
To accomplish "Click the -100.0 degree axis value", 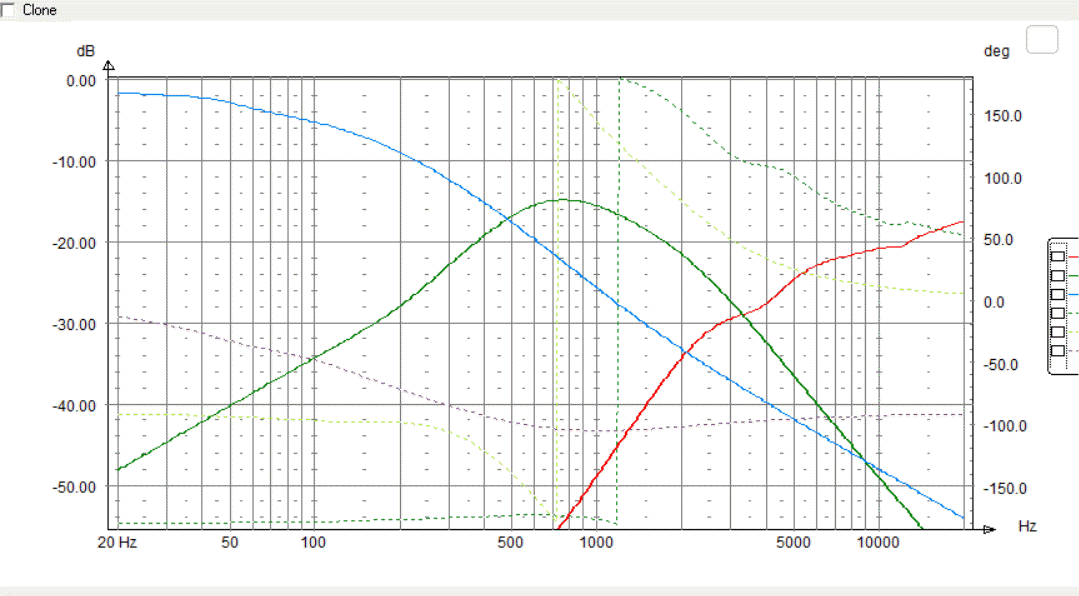I will (1004, 427).
